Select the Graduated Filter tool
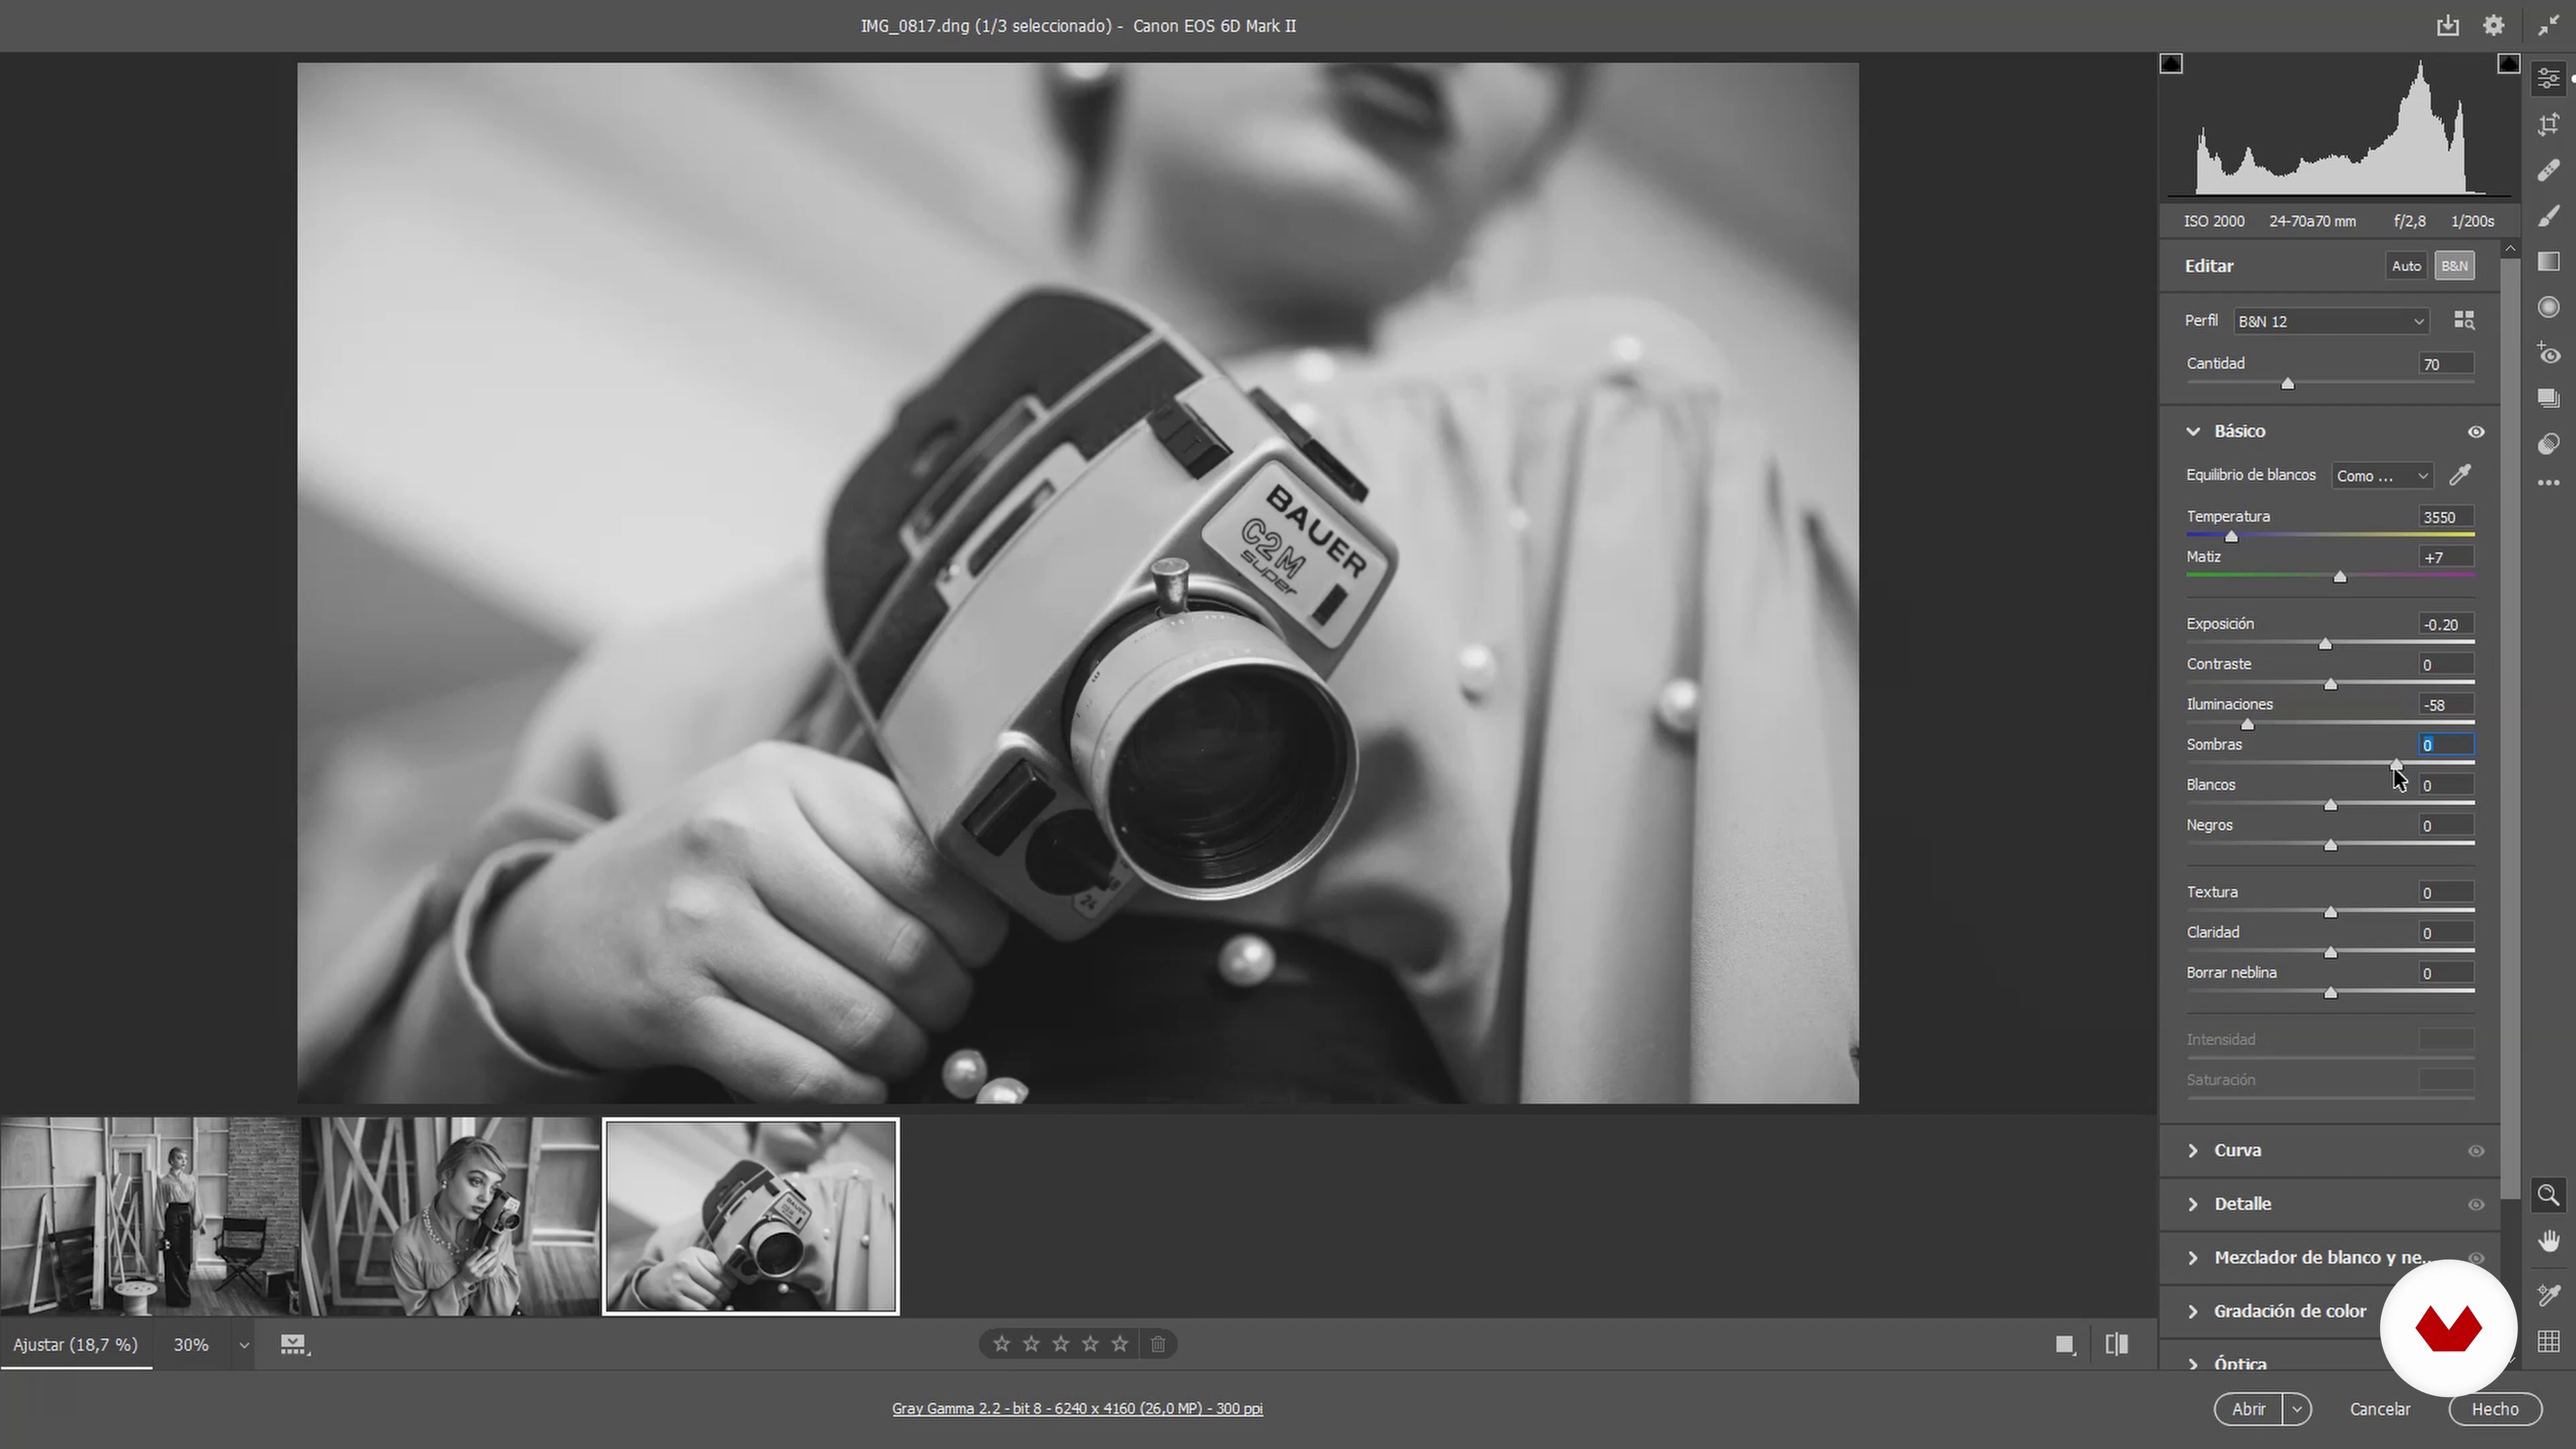This screenshot has height=1449, width=2576. 2548,262
